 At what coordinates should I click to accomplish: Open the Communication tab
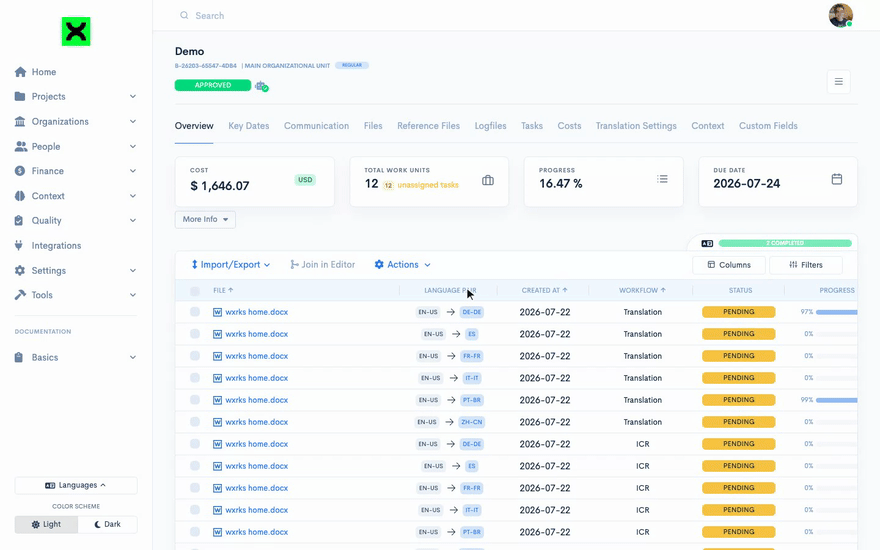pos(317,126)
